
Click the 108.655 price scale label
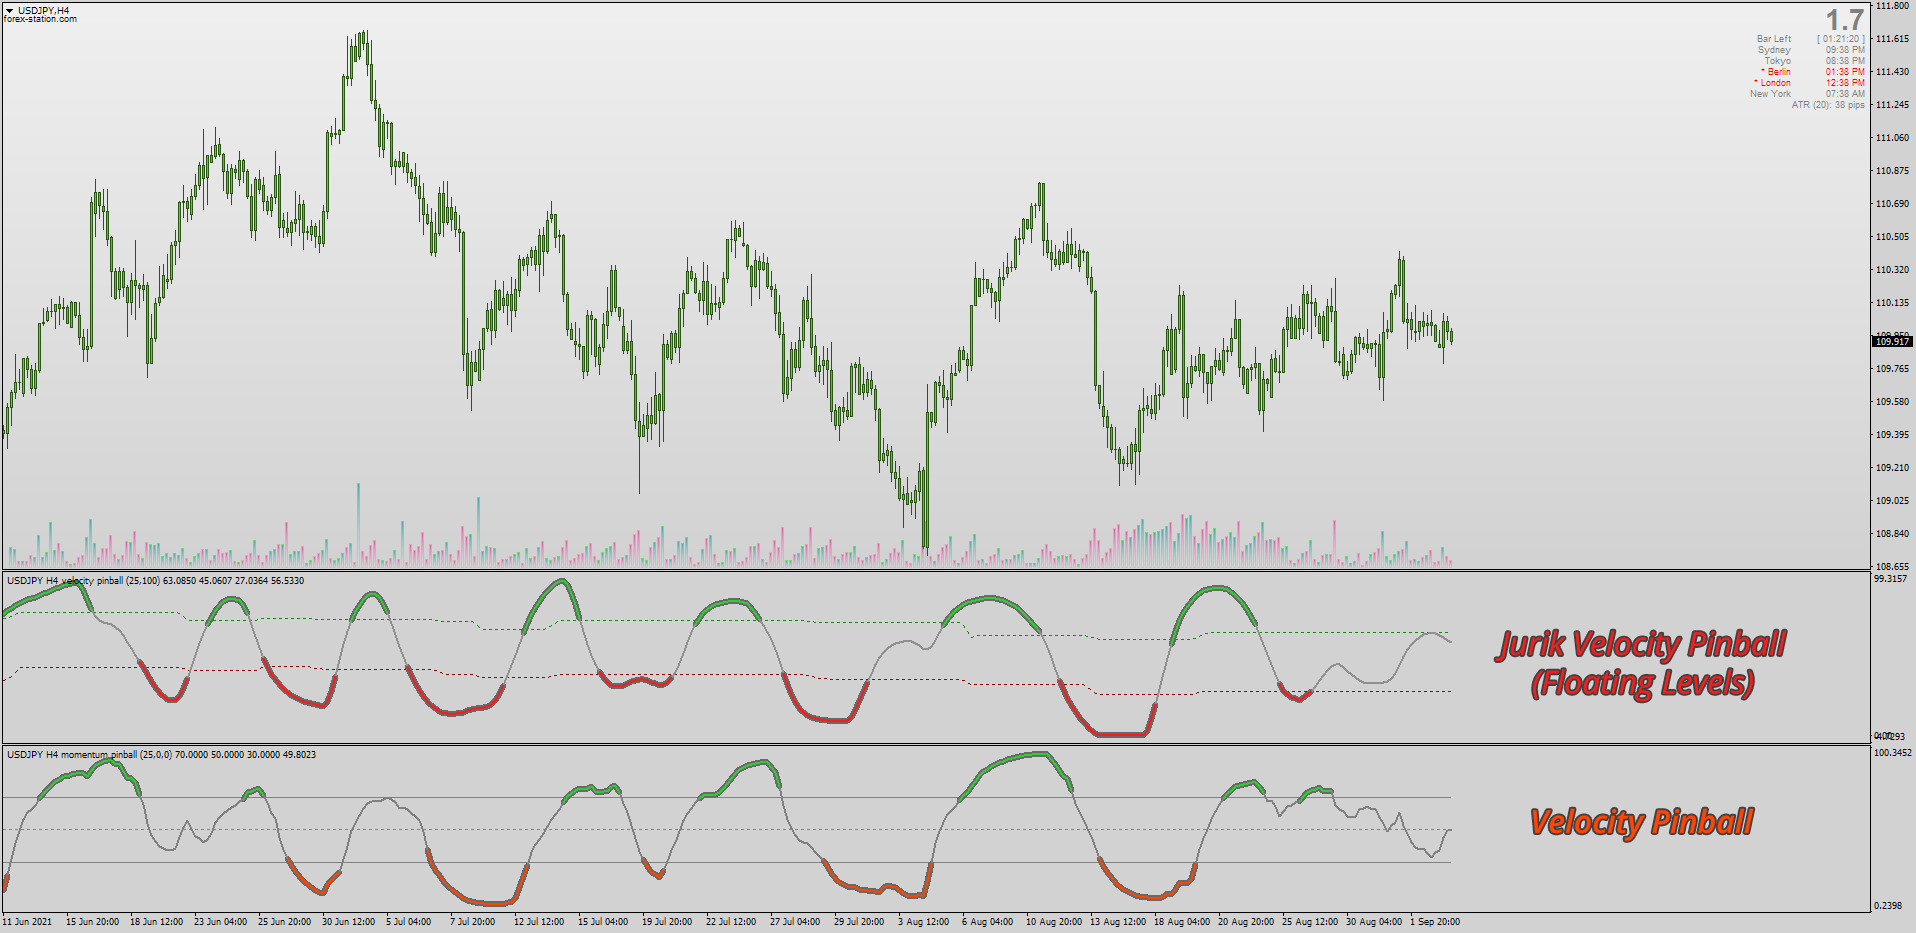click(1892, 567)
